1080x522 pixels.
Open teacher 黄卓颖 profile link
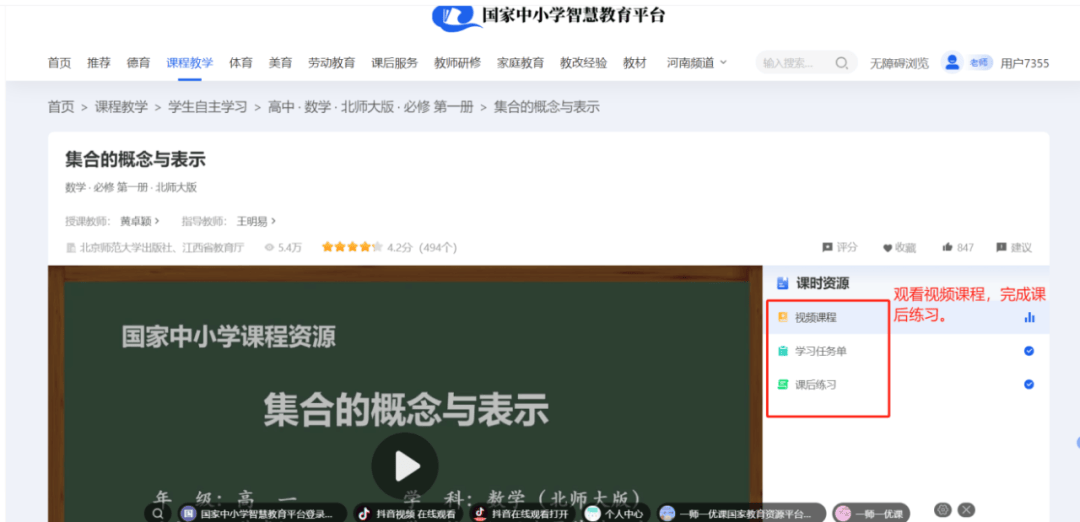coord(140,221)
